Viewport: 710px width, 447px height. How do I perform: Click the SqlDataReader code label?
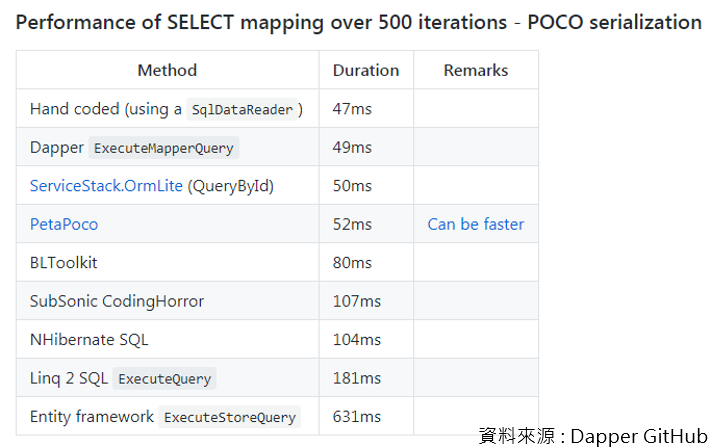point(245,110)
